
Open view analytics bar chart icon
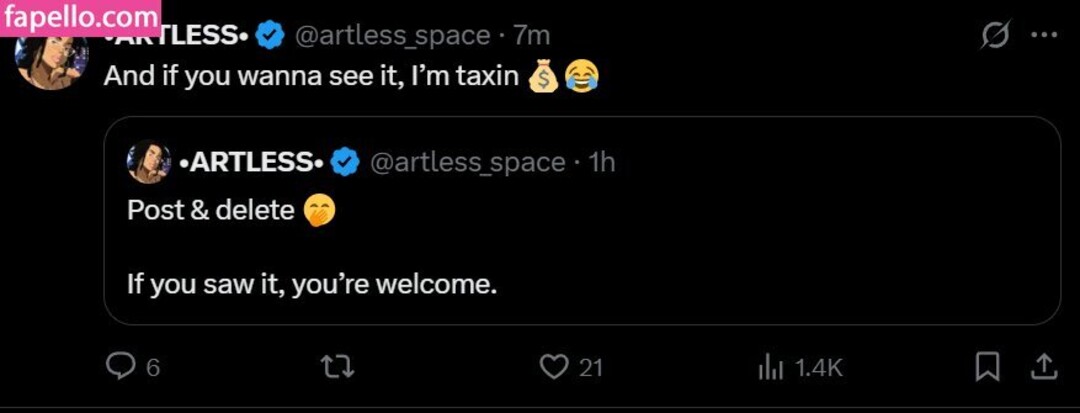click(x=770, y=367)
